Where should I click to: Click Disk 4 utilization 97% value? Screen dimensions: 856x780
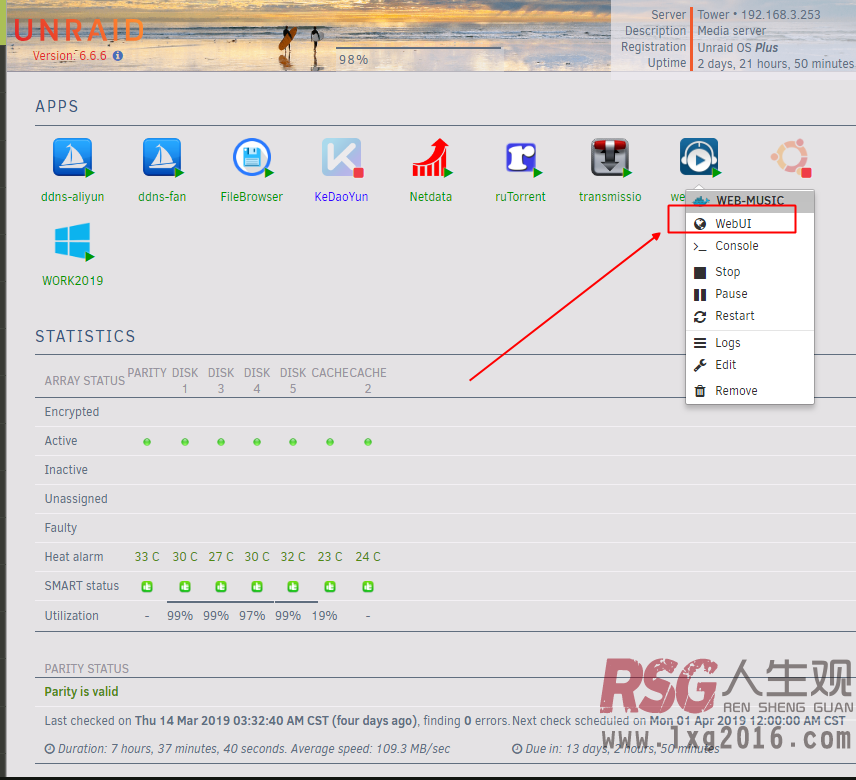click(x=252, y=616)
